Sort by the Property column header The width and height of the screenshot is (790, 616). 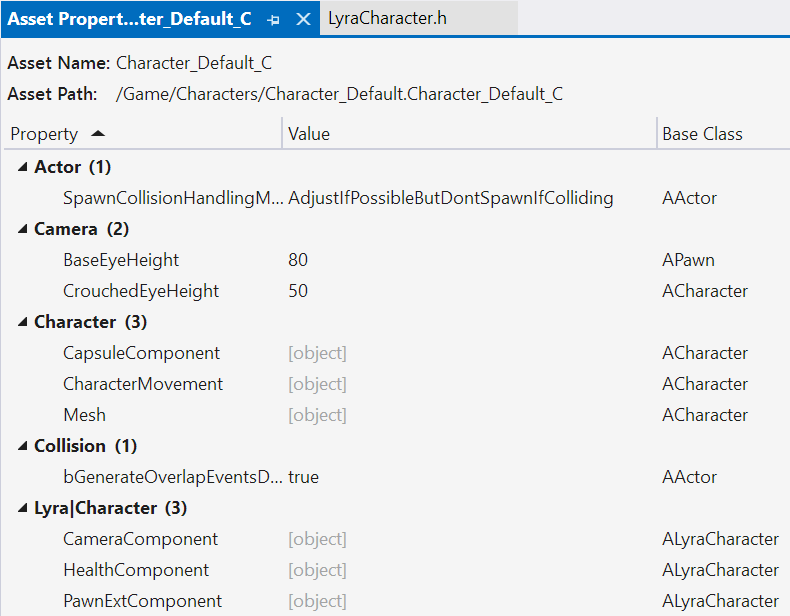click(x=44, y=134)
